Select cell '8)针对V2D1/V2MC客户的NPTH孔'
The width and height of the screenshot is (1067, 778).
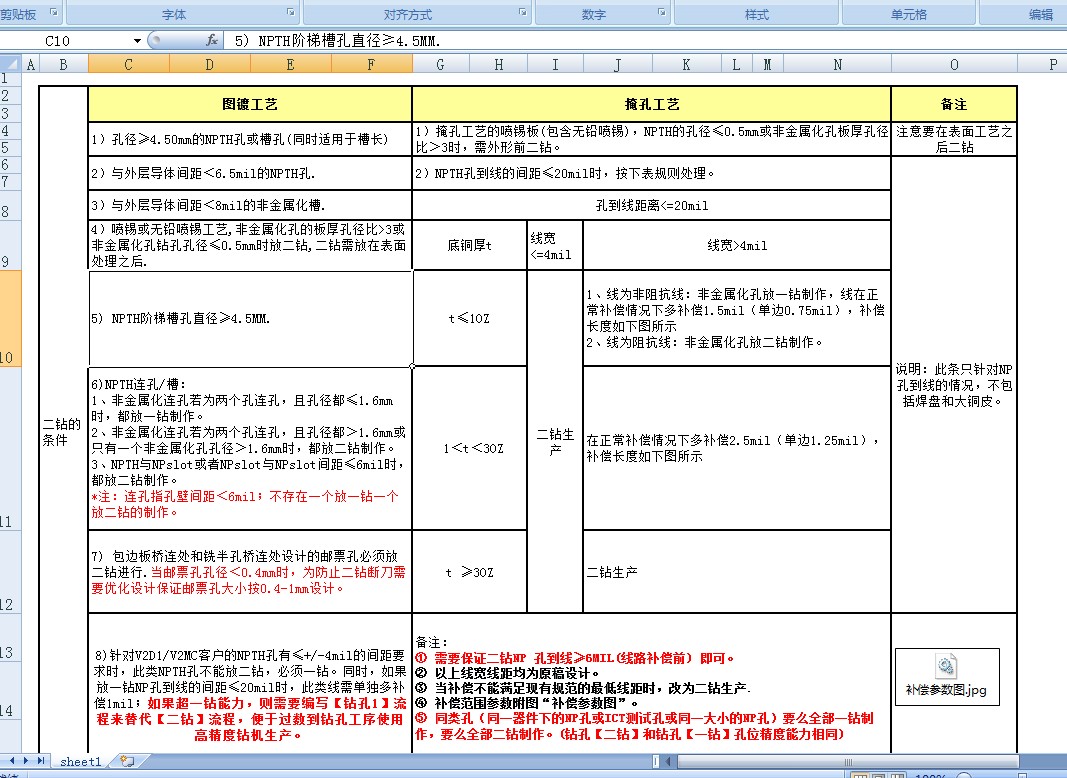pos(250,683)
